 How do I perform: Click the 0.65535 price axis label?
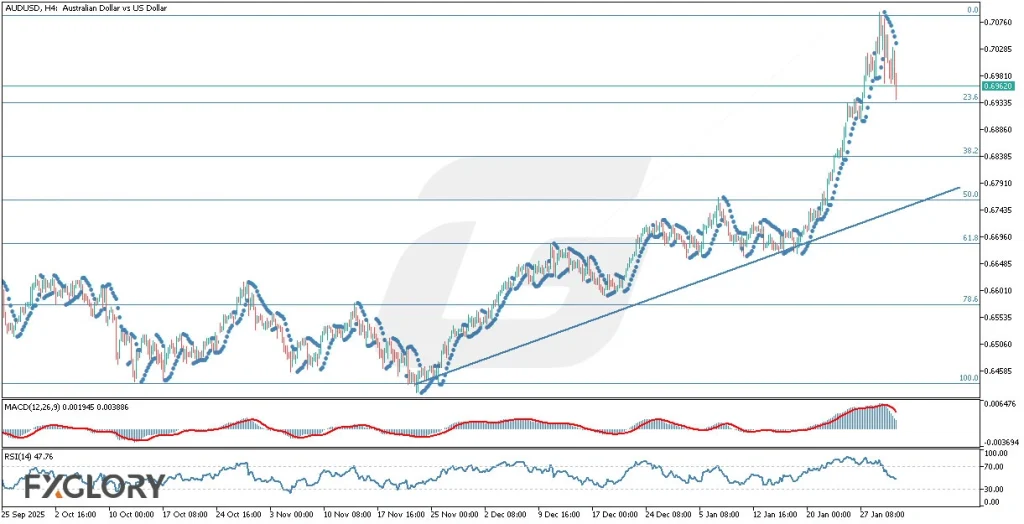coord(1000,318)
